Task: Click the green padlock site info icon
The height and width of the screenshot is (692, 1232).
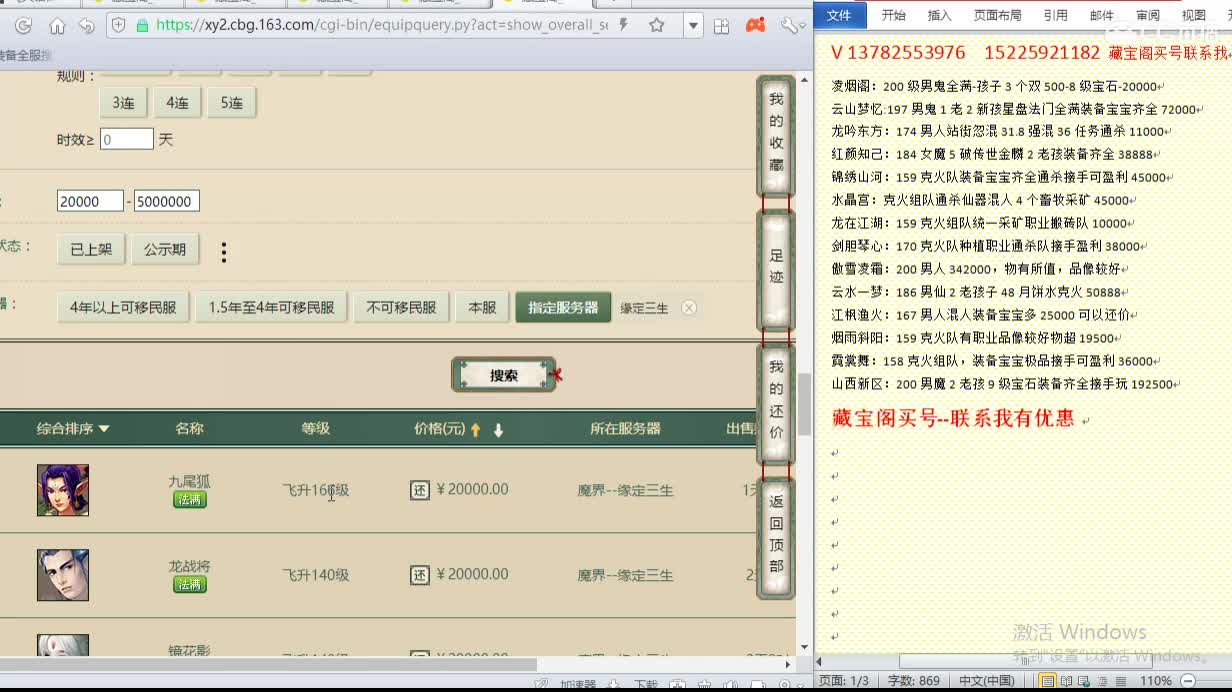Action: point(142,25)
